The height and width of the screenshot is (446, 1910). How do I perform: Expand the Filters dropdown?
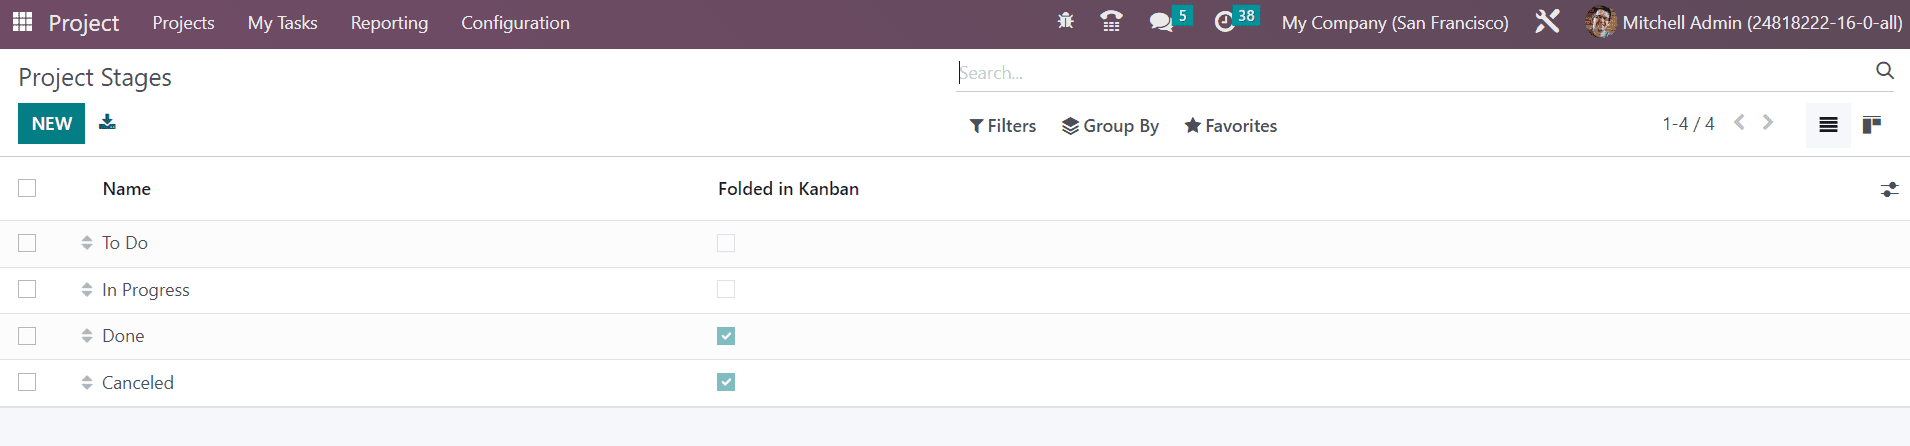click(1003, 126)
